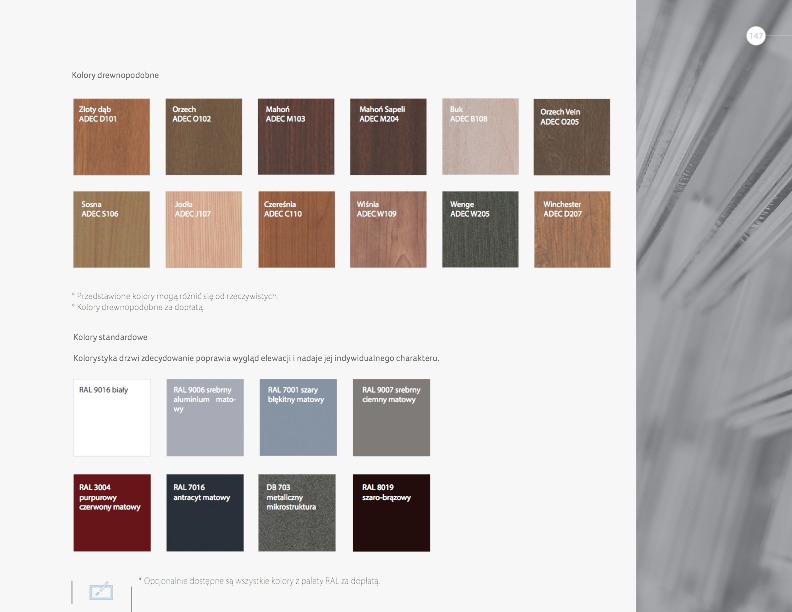The height and width of the screenshot is (612, 792).
Task: Pick the RAL 7016 antracyt matowy swatch
Action: tap(205, 513)
